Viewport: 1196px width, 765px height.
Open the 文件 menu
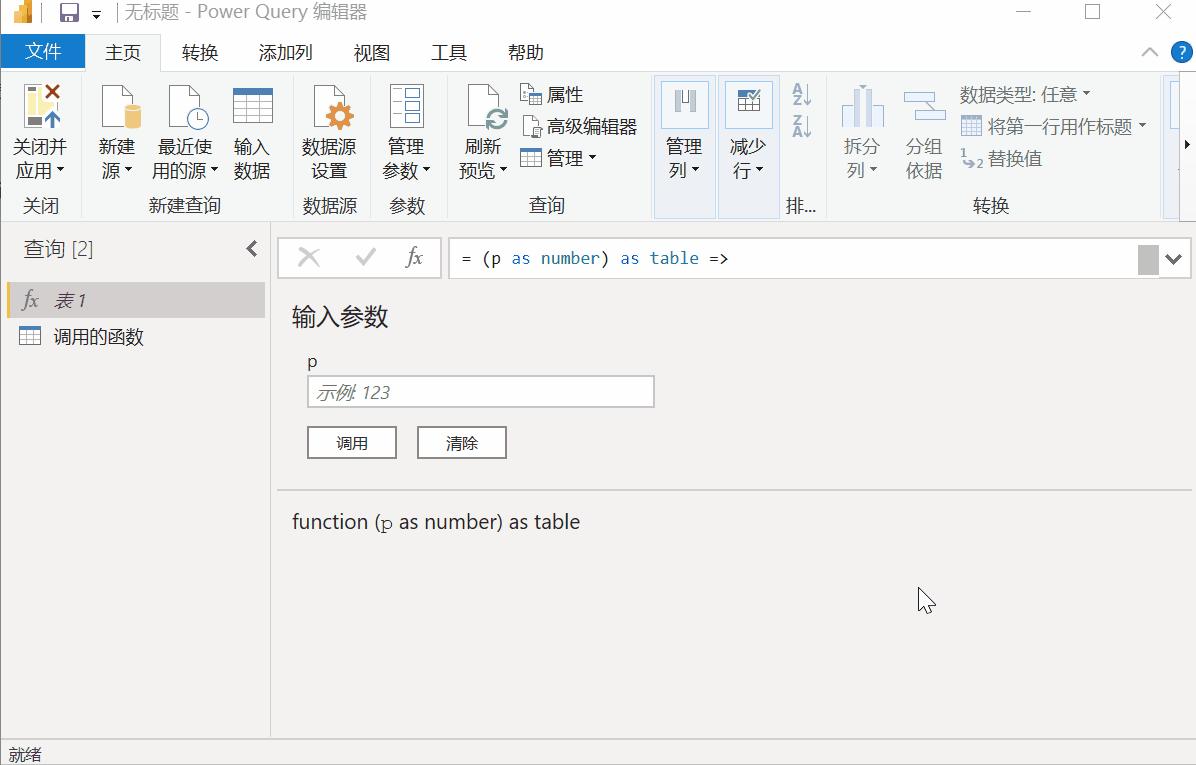coord(42,52)
